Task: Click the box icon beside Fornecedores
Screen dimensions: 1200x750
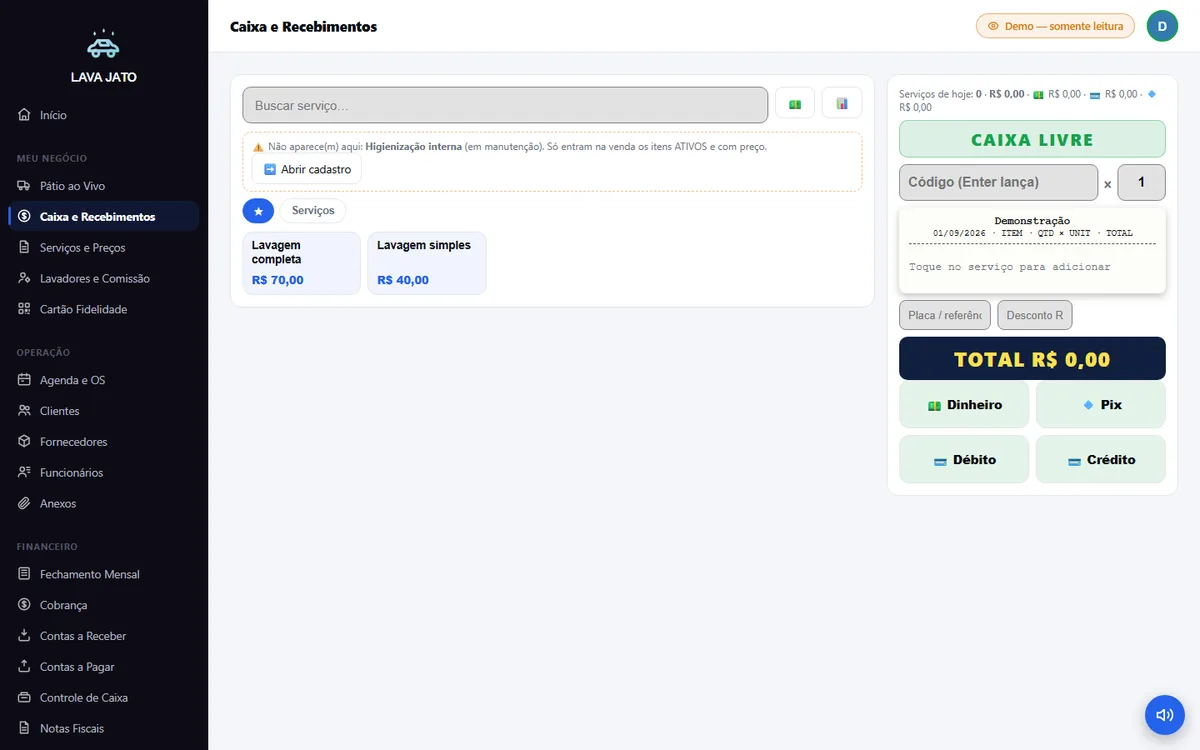Action: click(24, 441)
